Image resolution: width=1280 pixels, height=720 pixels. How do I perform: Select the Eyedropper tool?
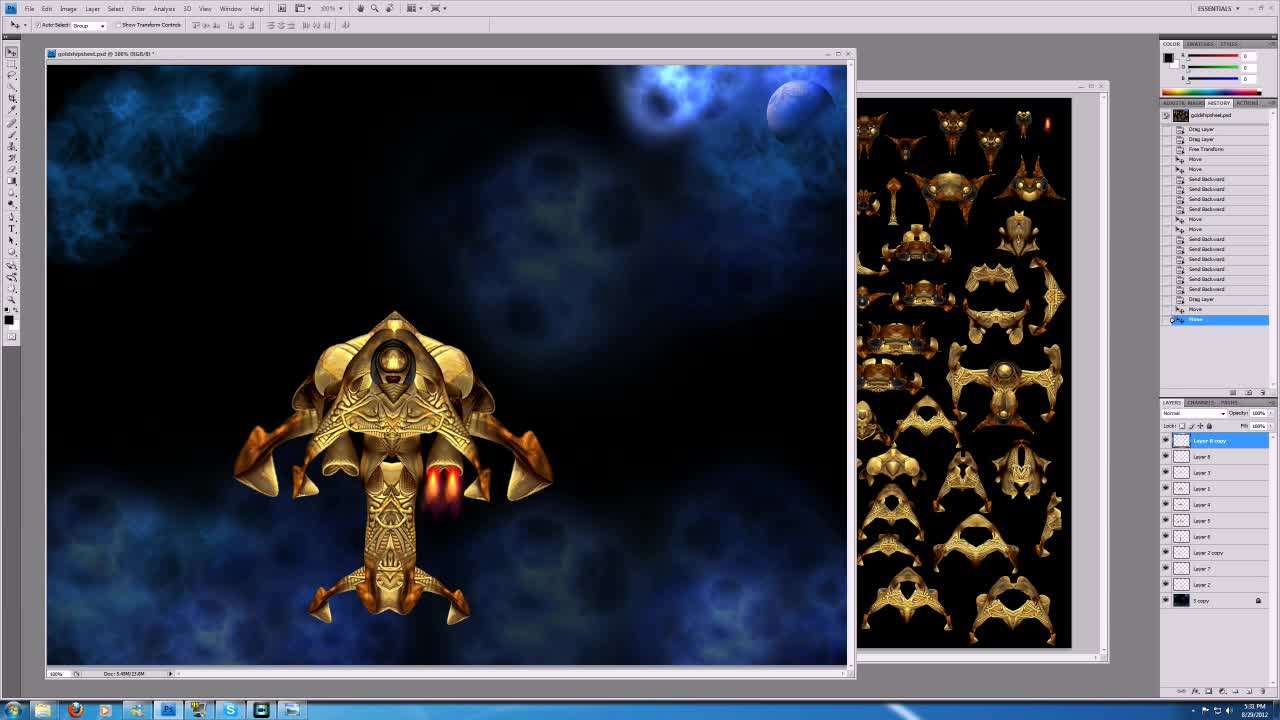(x=12, y=109)
